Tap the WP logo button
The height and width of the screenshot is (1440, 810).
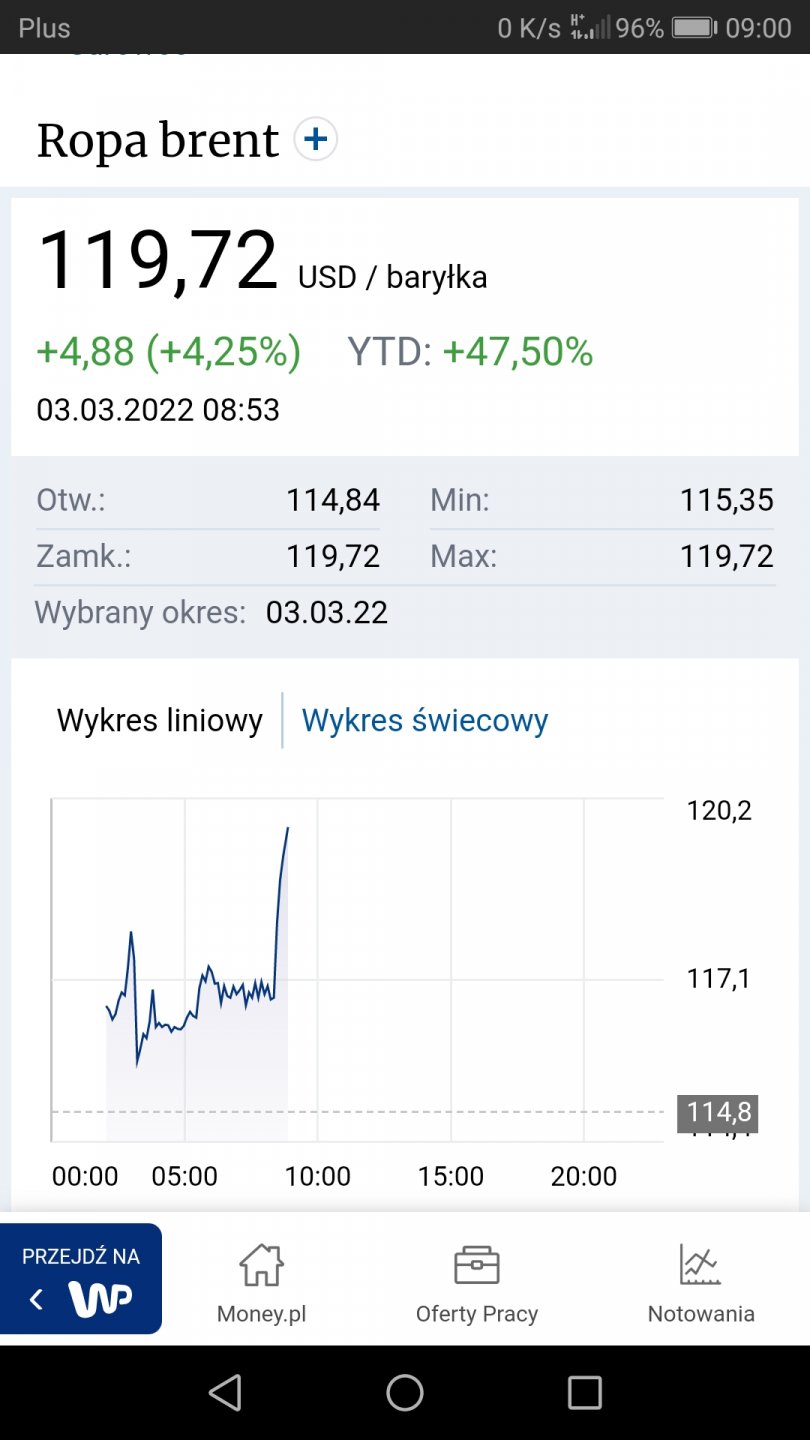pos(100,1299)
